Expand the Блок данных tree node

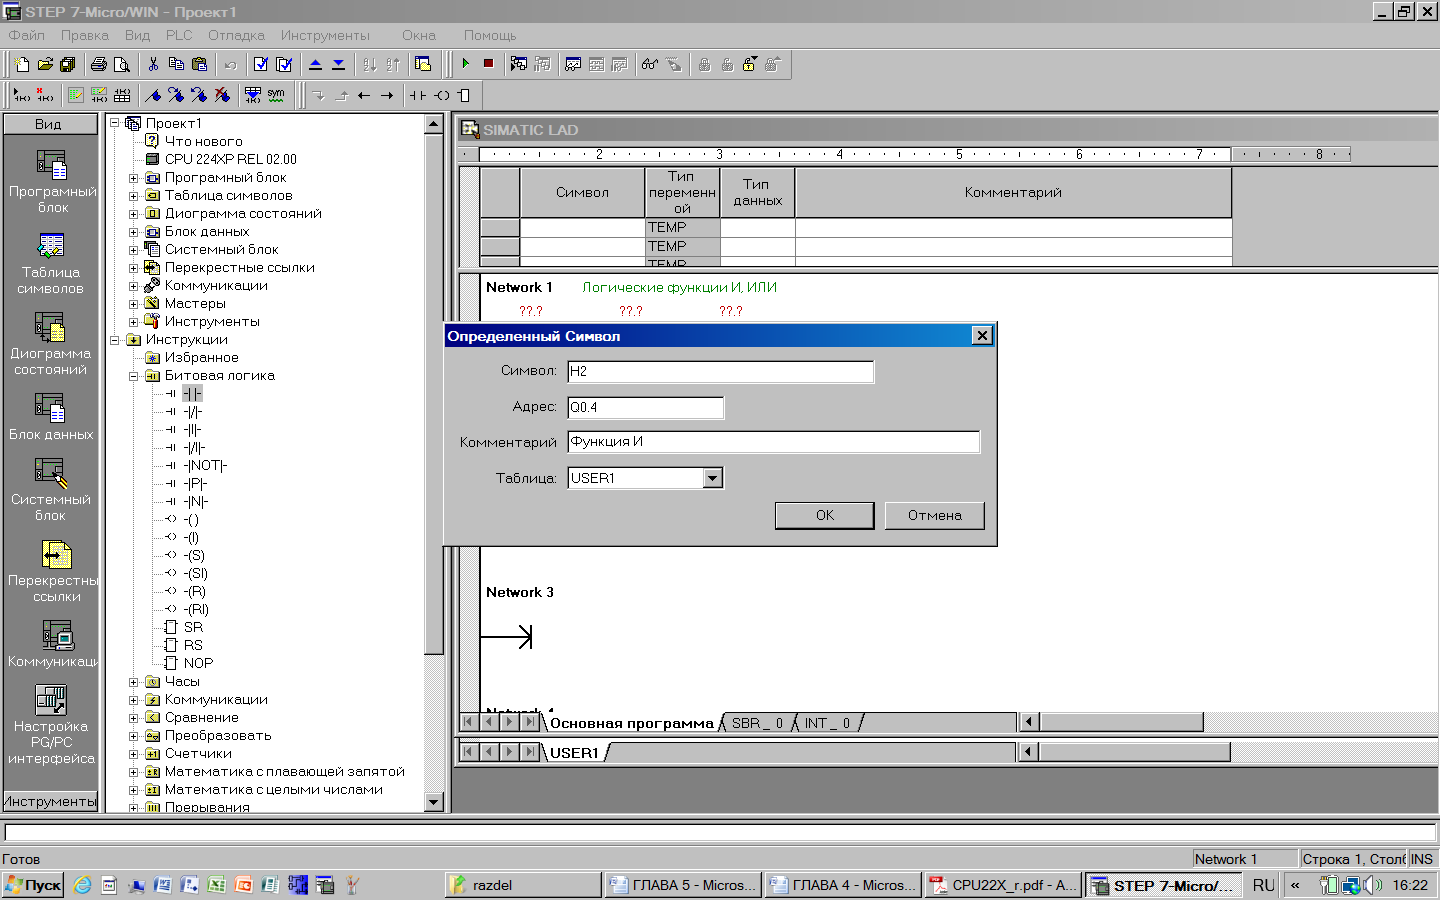(x=134, y=232)
